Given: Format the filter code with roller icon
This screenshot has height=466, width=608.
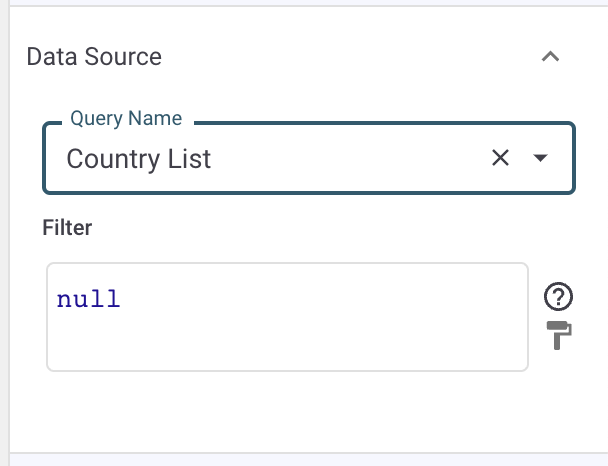Looking at the screenshot, I should (x=559, y=337).
